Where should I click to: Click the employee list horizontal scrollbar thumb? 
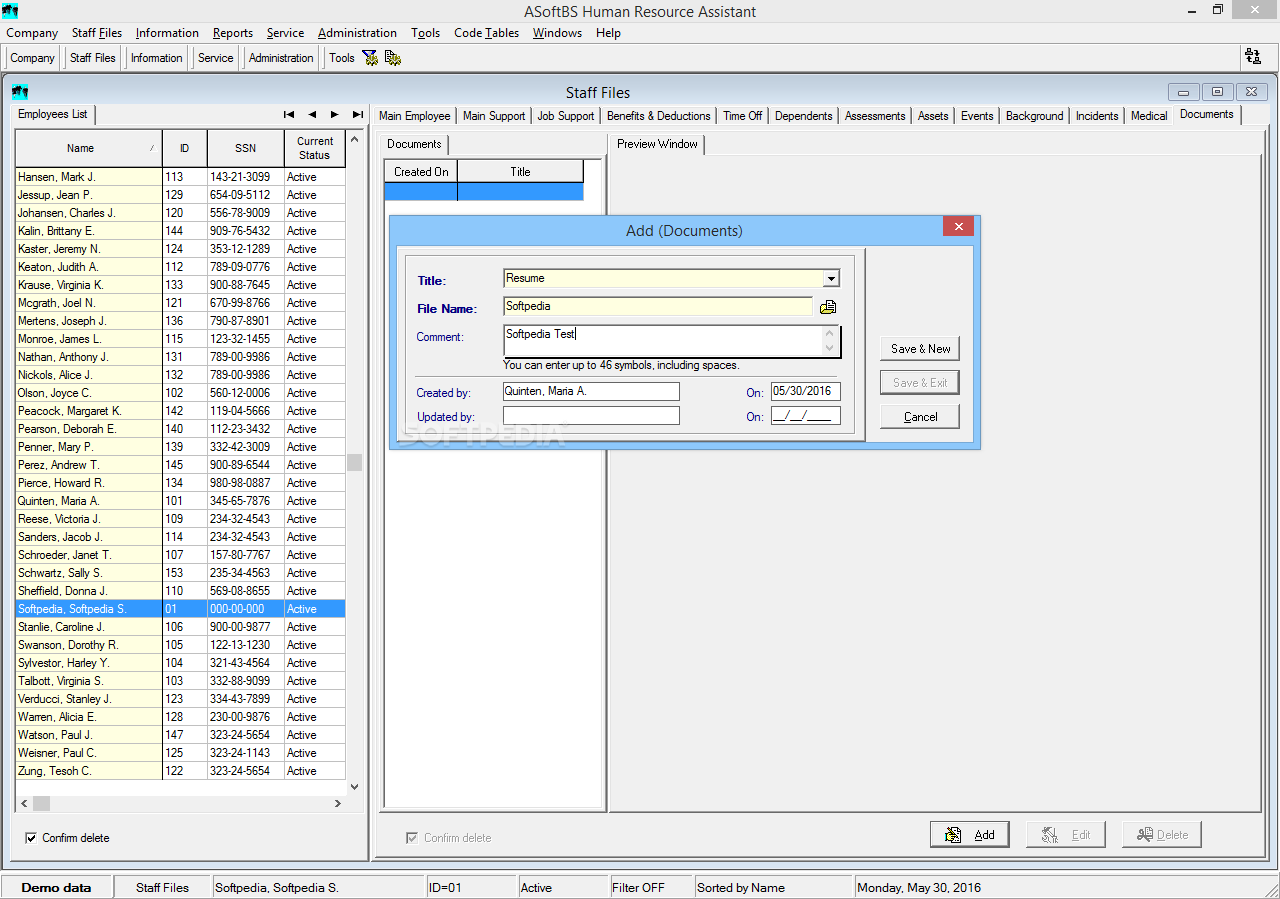(x=41, y=803)
